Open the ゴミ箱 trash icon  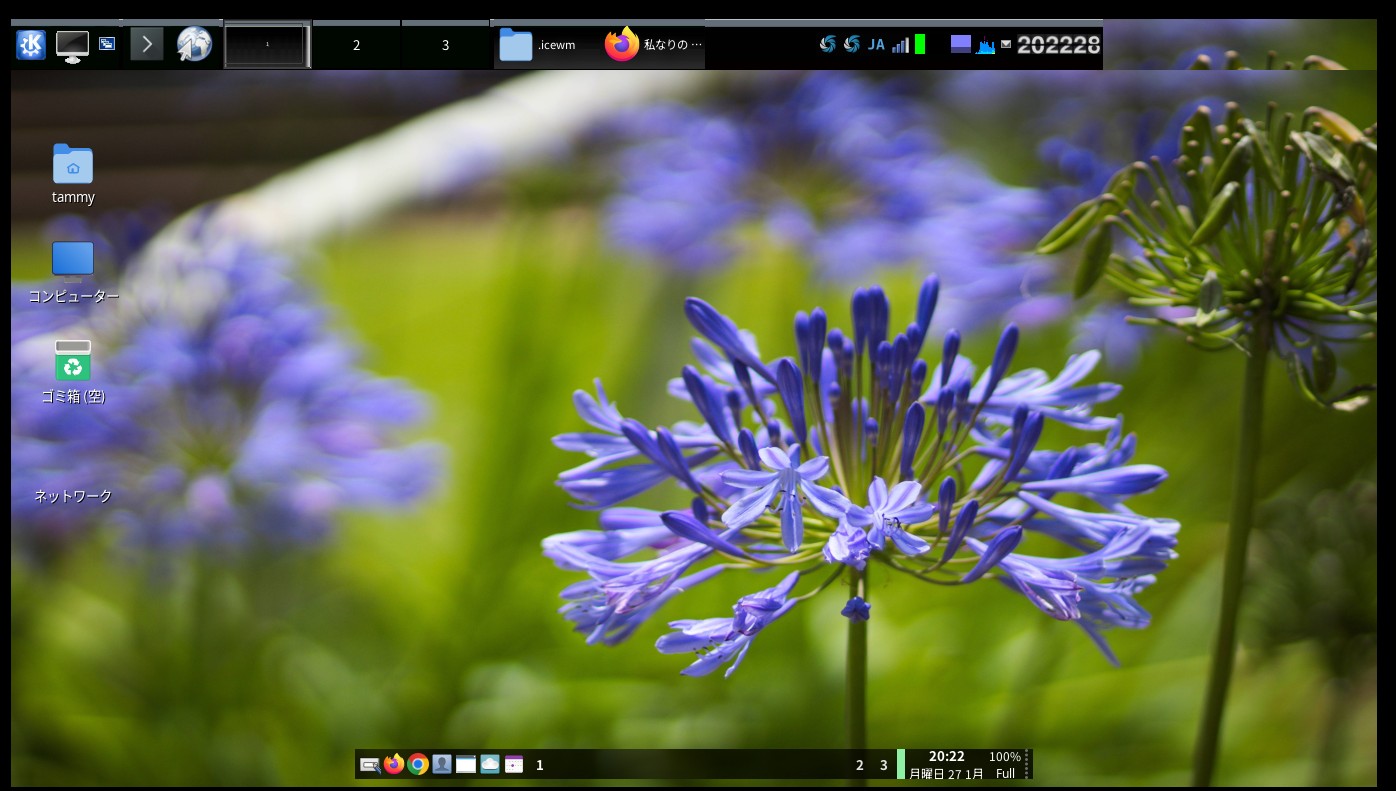click(x=73, y=361)
